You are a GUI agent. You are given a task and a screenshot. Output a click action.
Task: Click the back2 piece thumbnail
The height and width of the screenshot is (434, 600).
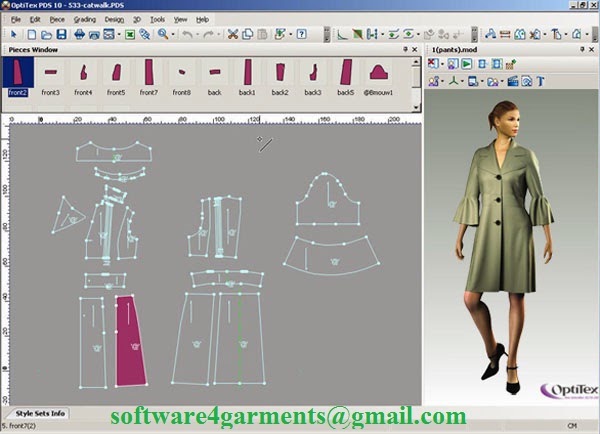(280, 77)
